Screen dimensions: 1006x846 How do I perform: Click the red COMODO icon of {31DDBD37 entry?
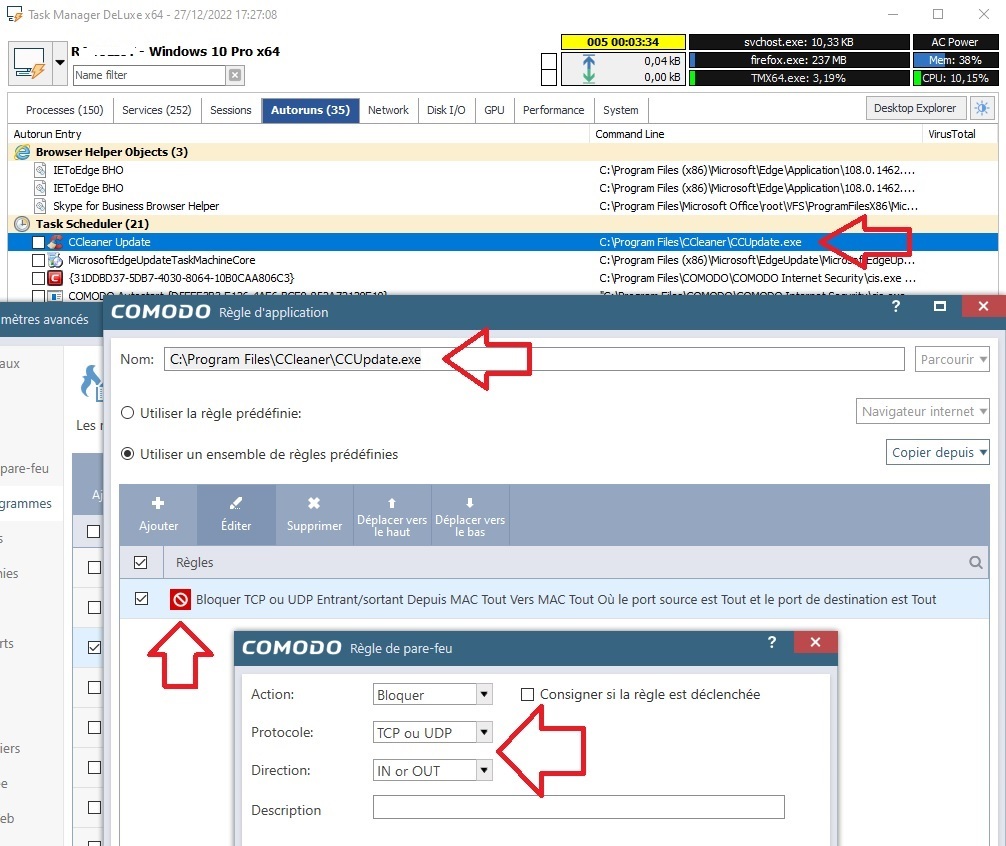pyautogui.click(x=55, y=278)
